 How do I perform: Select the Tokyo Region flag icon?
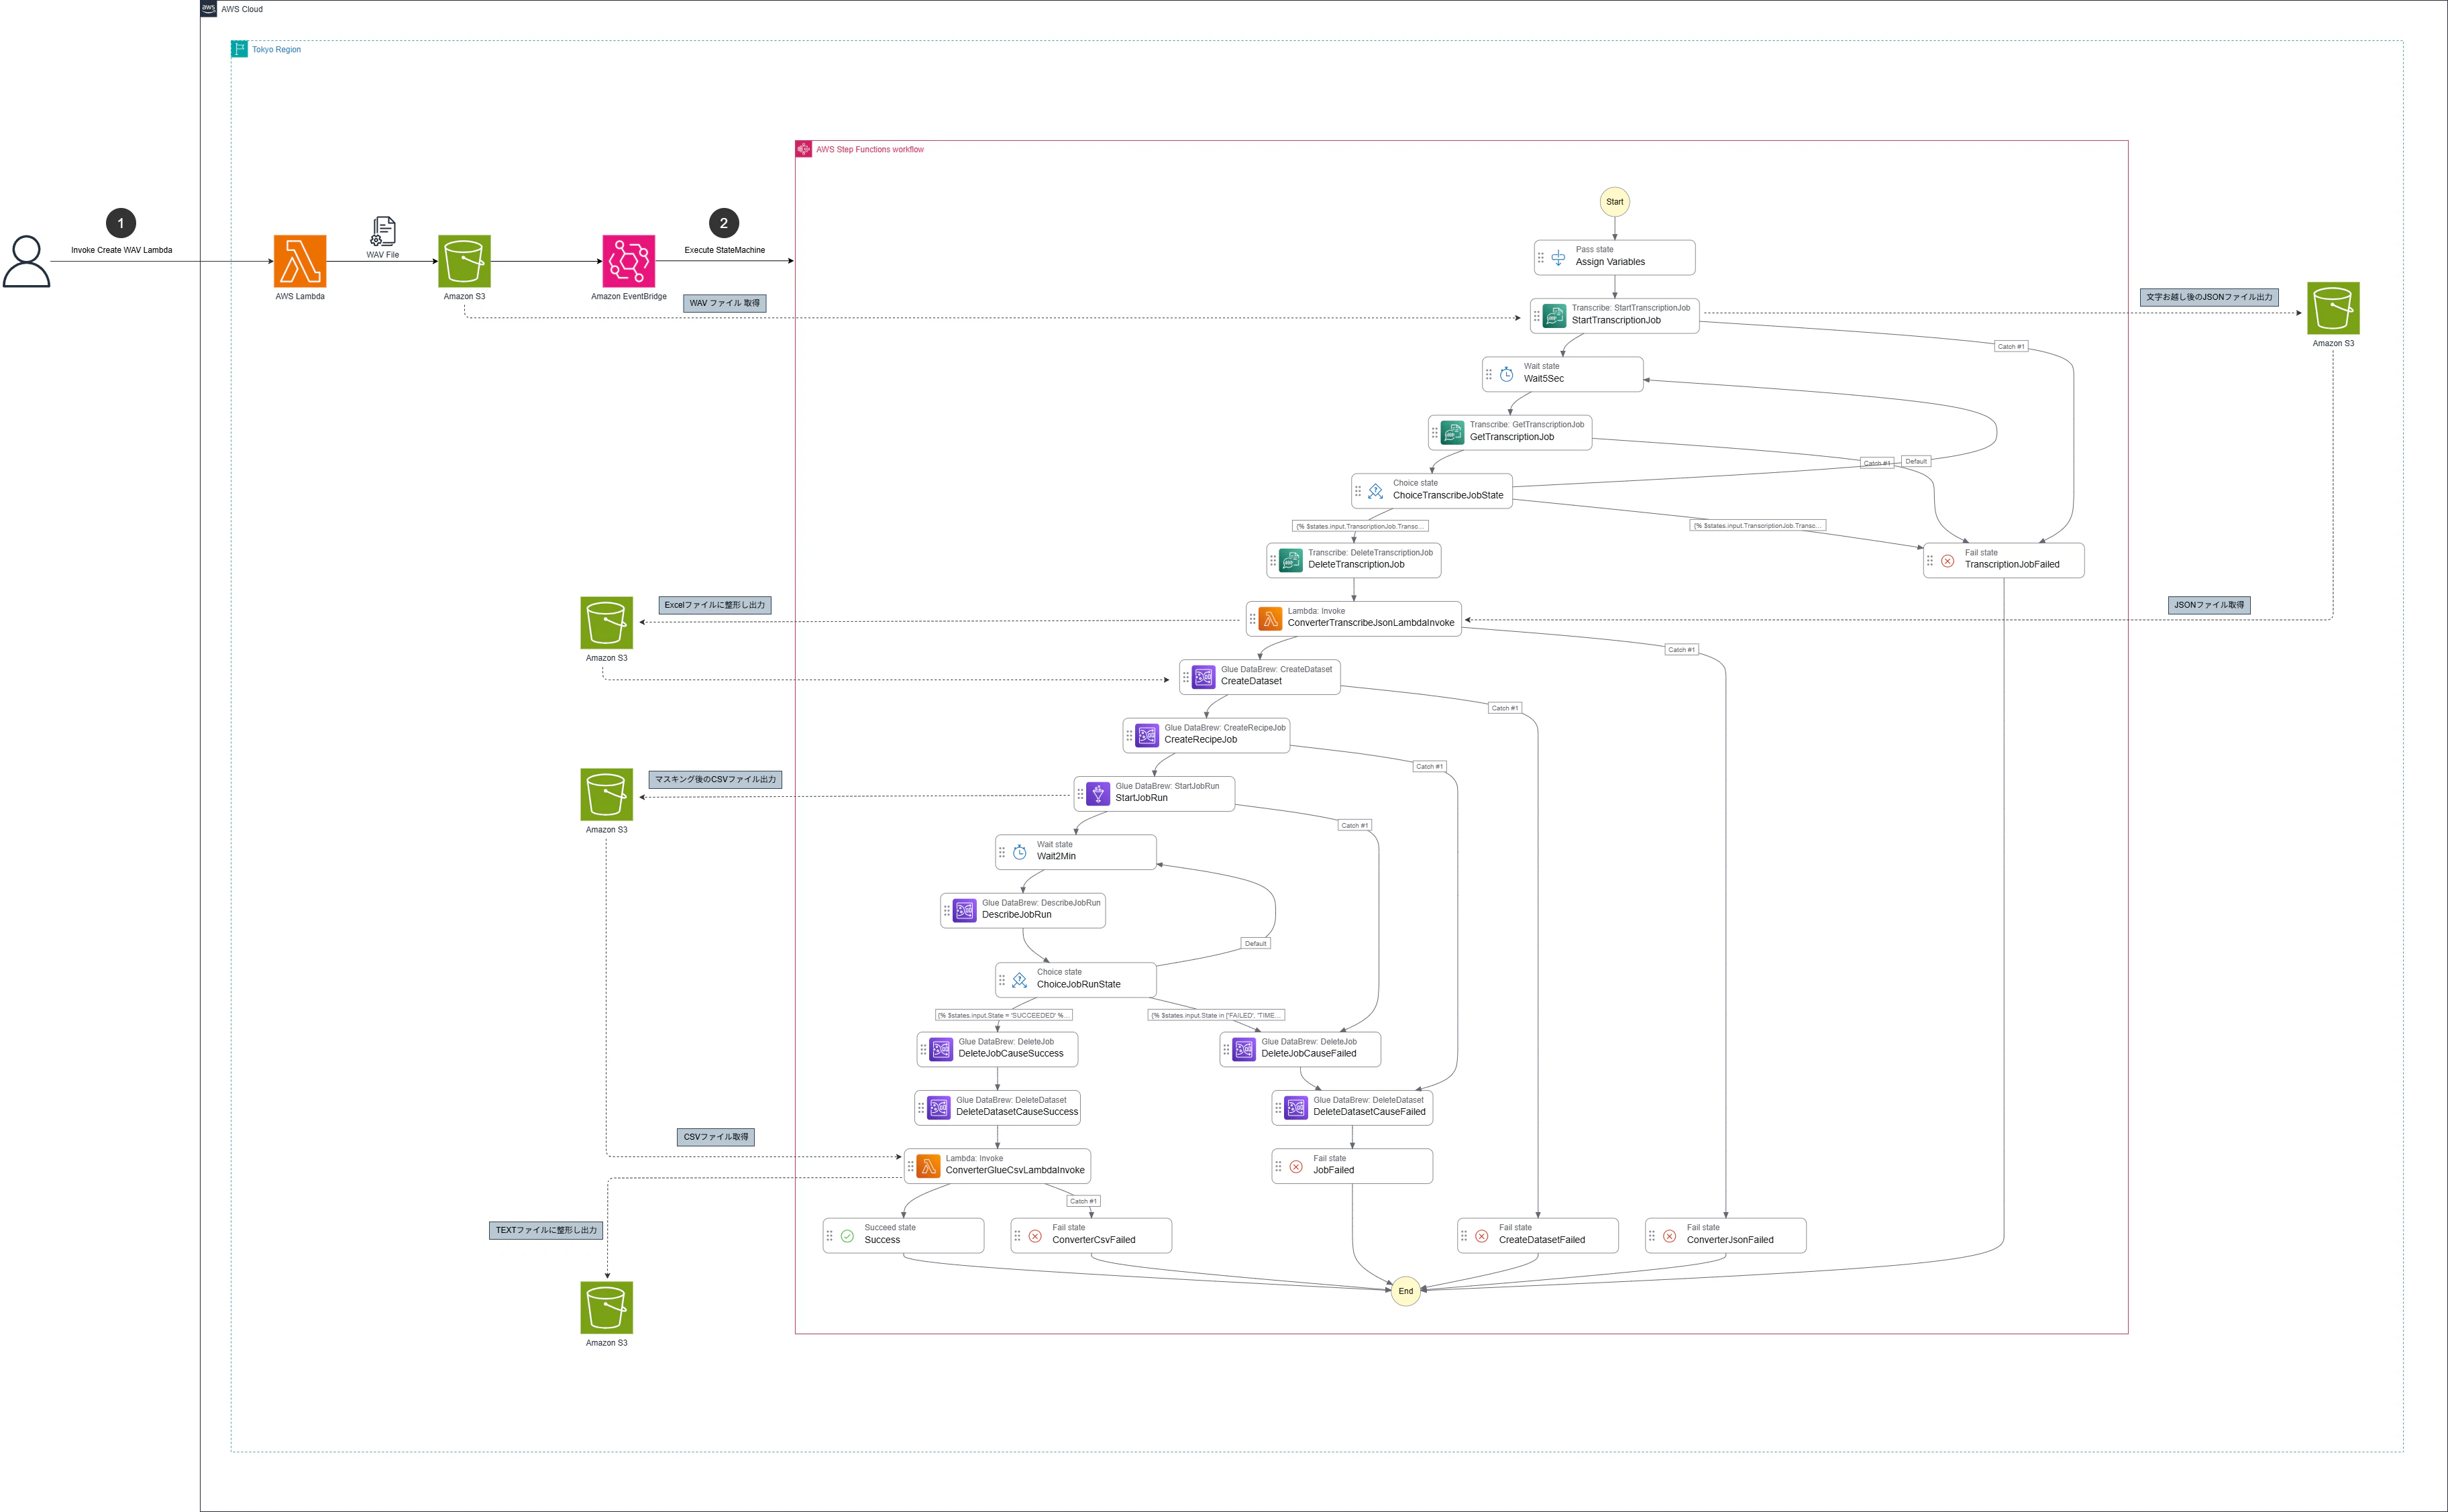point(240,49)
